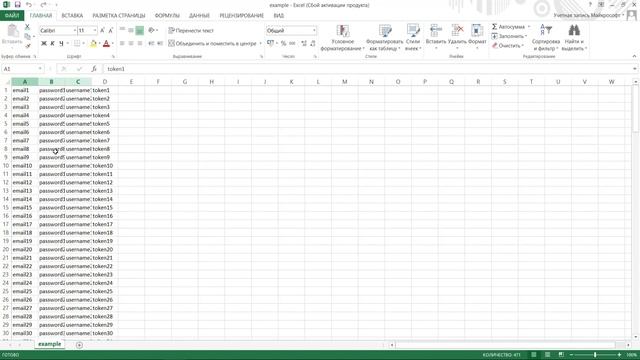Add a new sheet with plus icon
This screenshot has width=640, height=360.
point(79,345)
